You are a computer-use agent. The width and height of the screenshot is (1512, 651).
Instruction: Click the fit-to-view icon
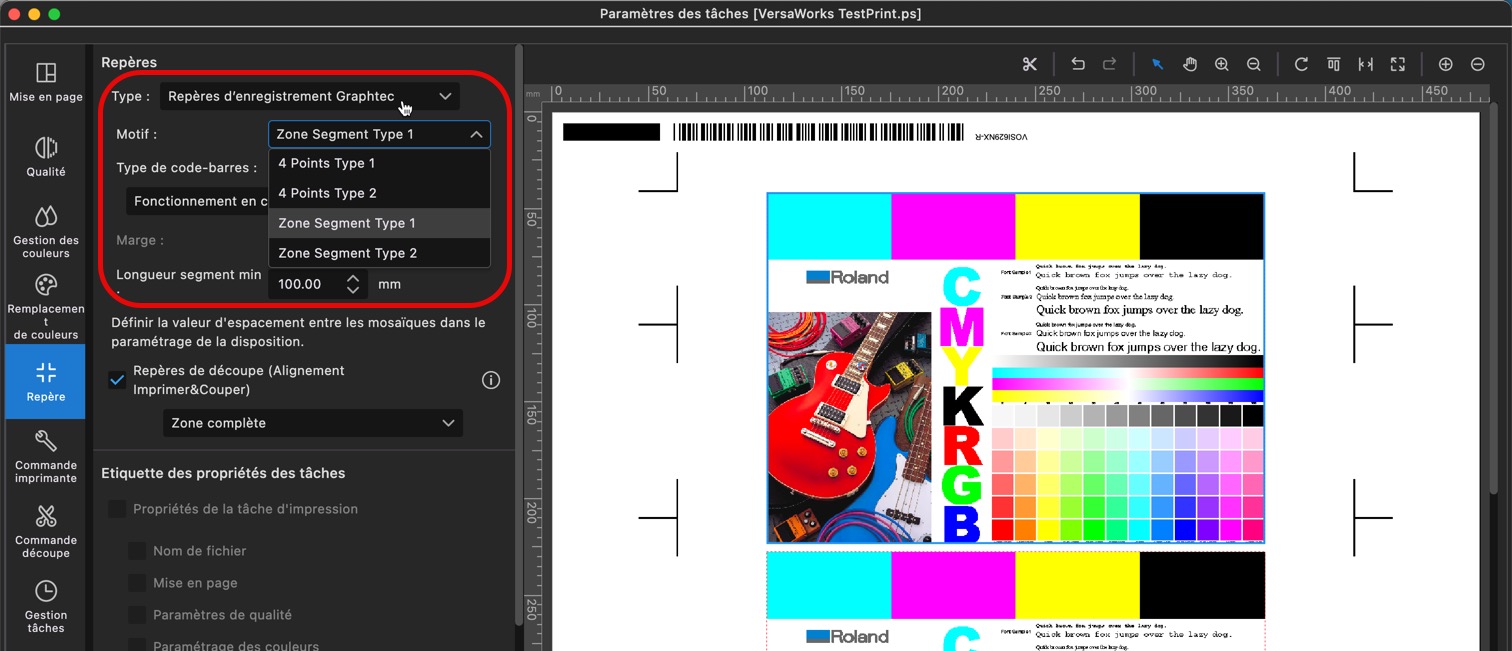pyautogui.click(x=1398, y=64)
